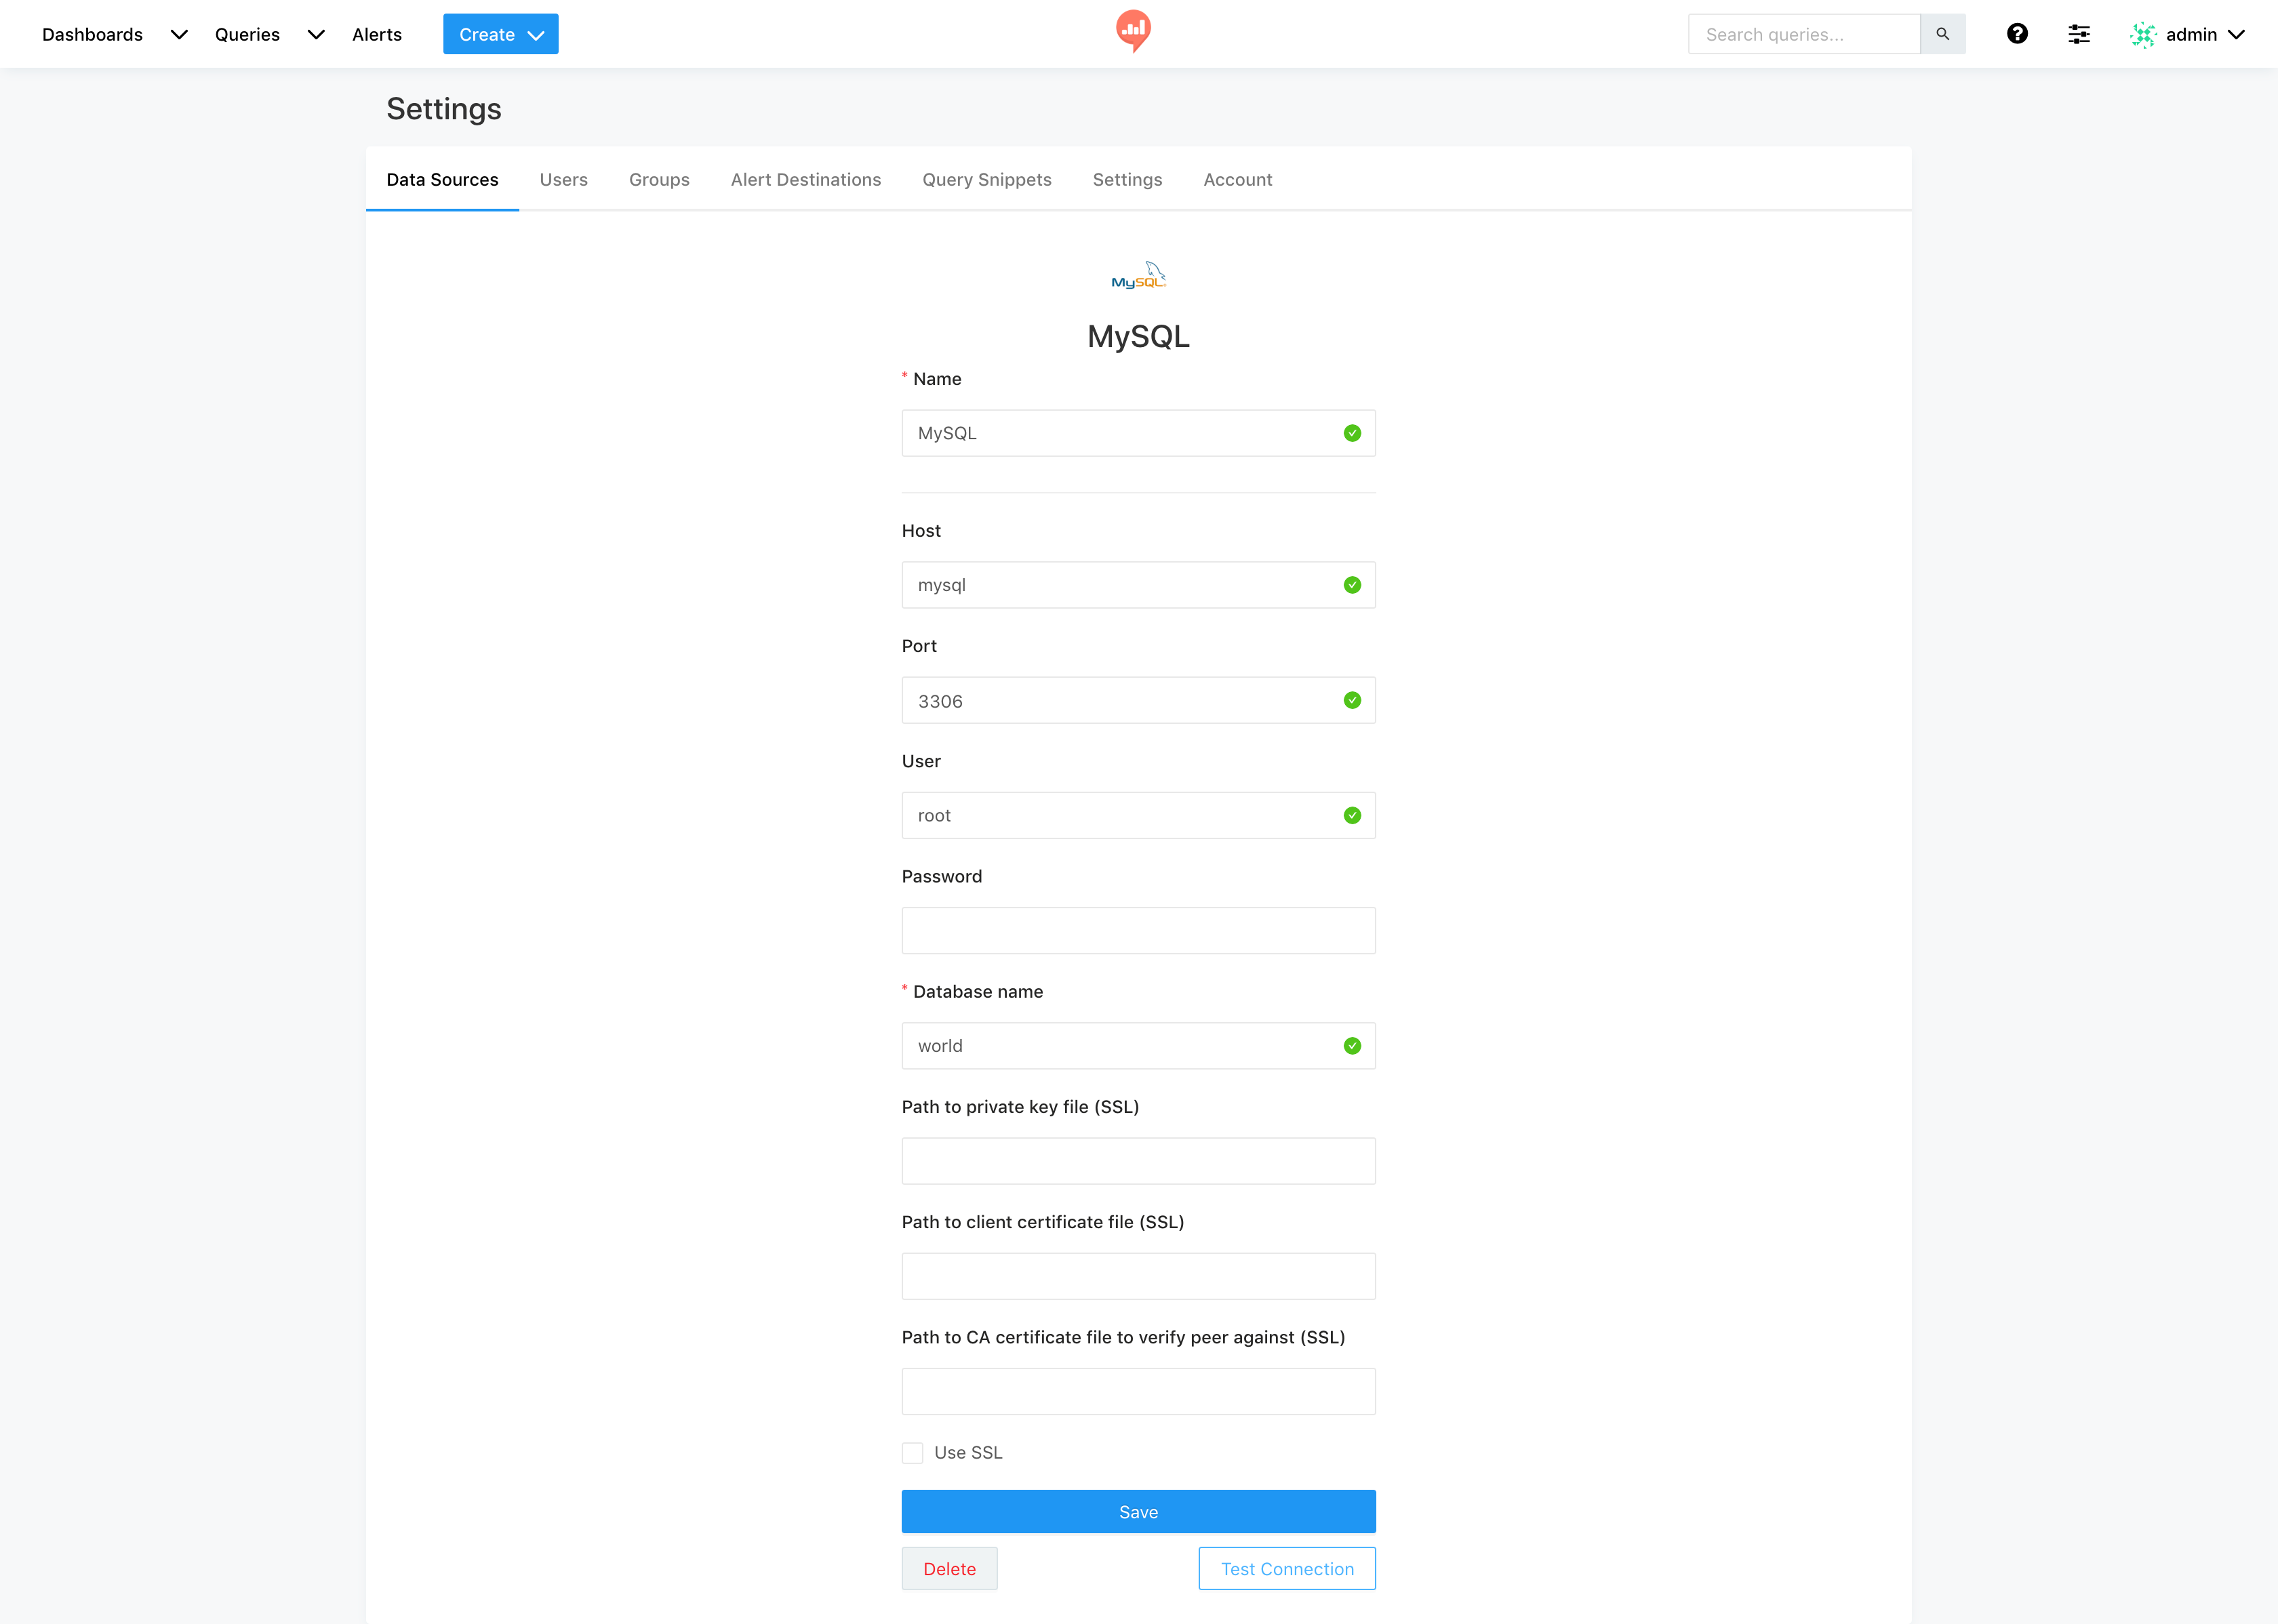The height and width of the screenshot is (1624, 2278).
Task: Click the green checkmark in the Port field
Action: [1352, 700]
